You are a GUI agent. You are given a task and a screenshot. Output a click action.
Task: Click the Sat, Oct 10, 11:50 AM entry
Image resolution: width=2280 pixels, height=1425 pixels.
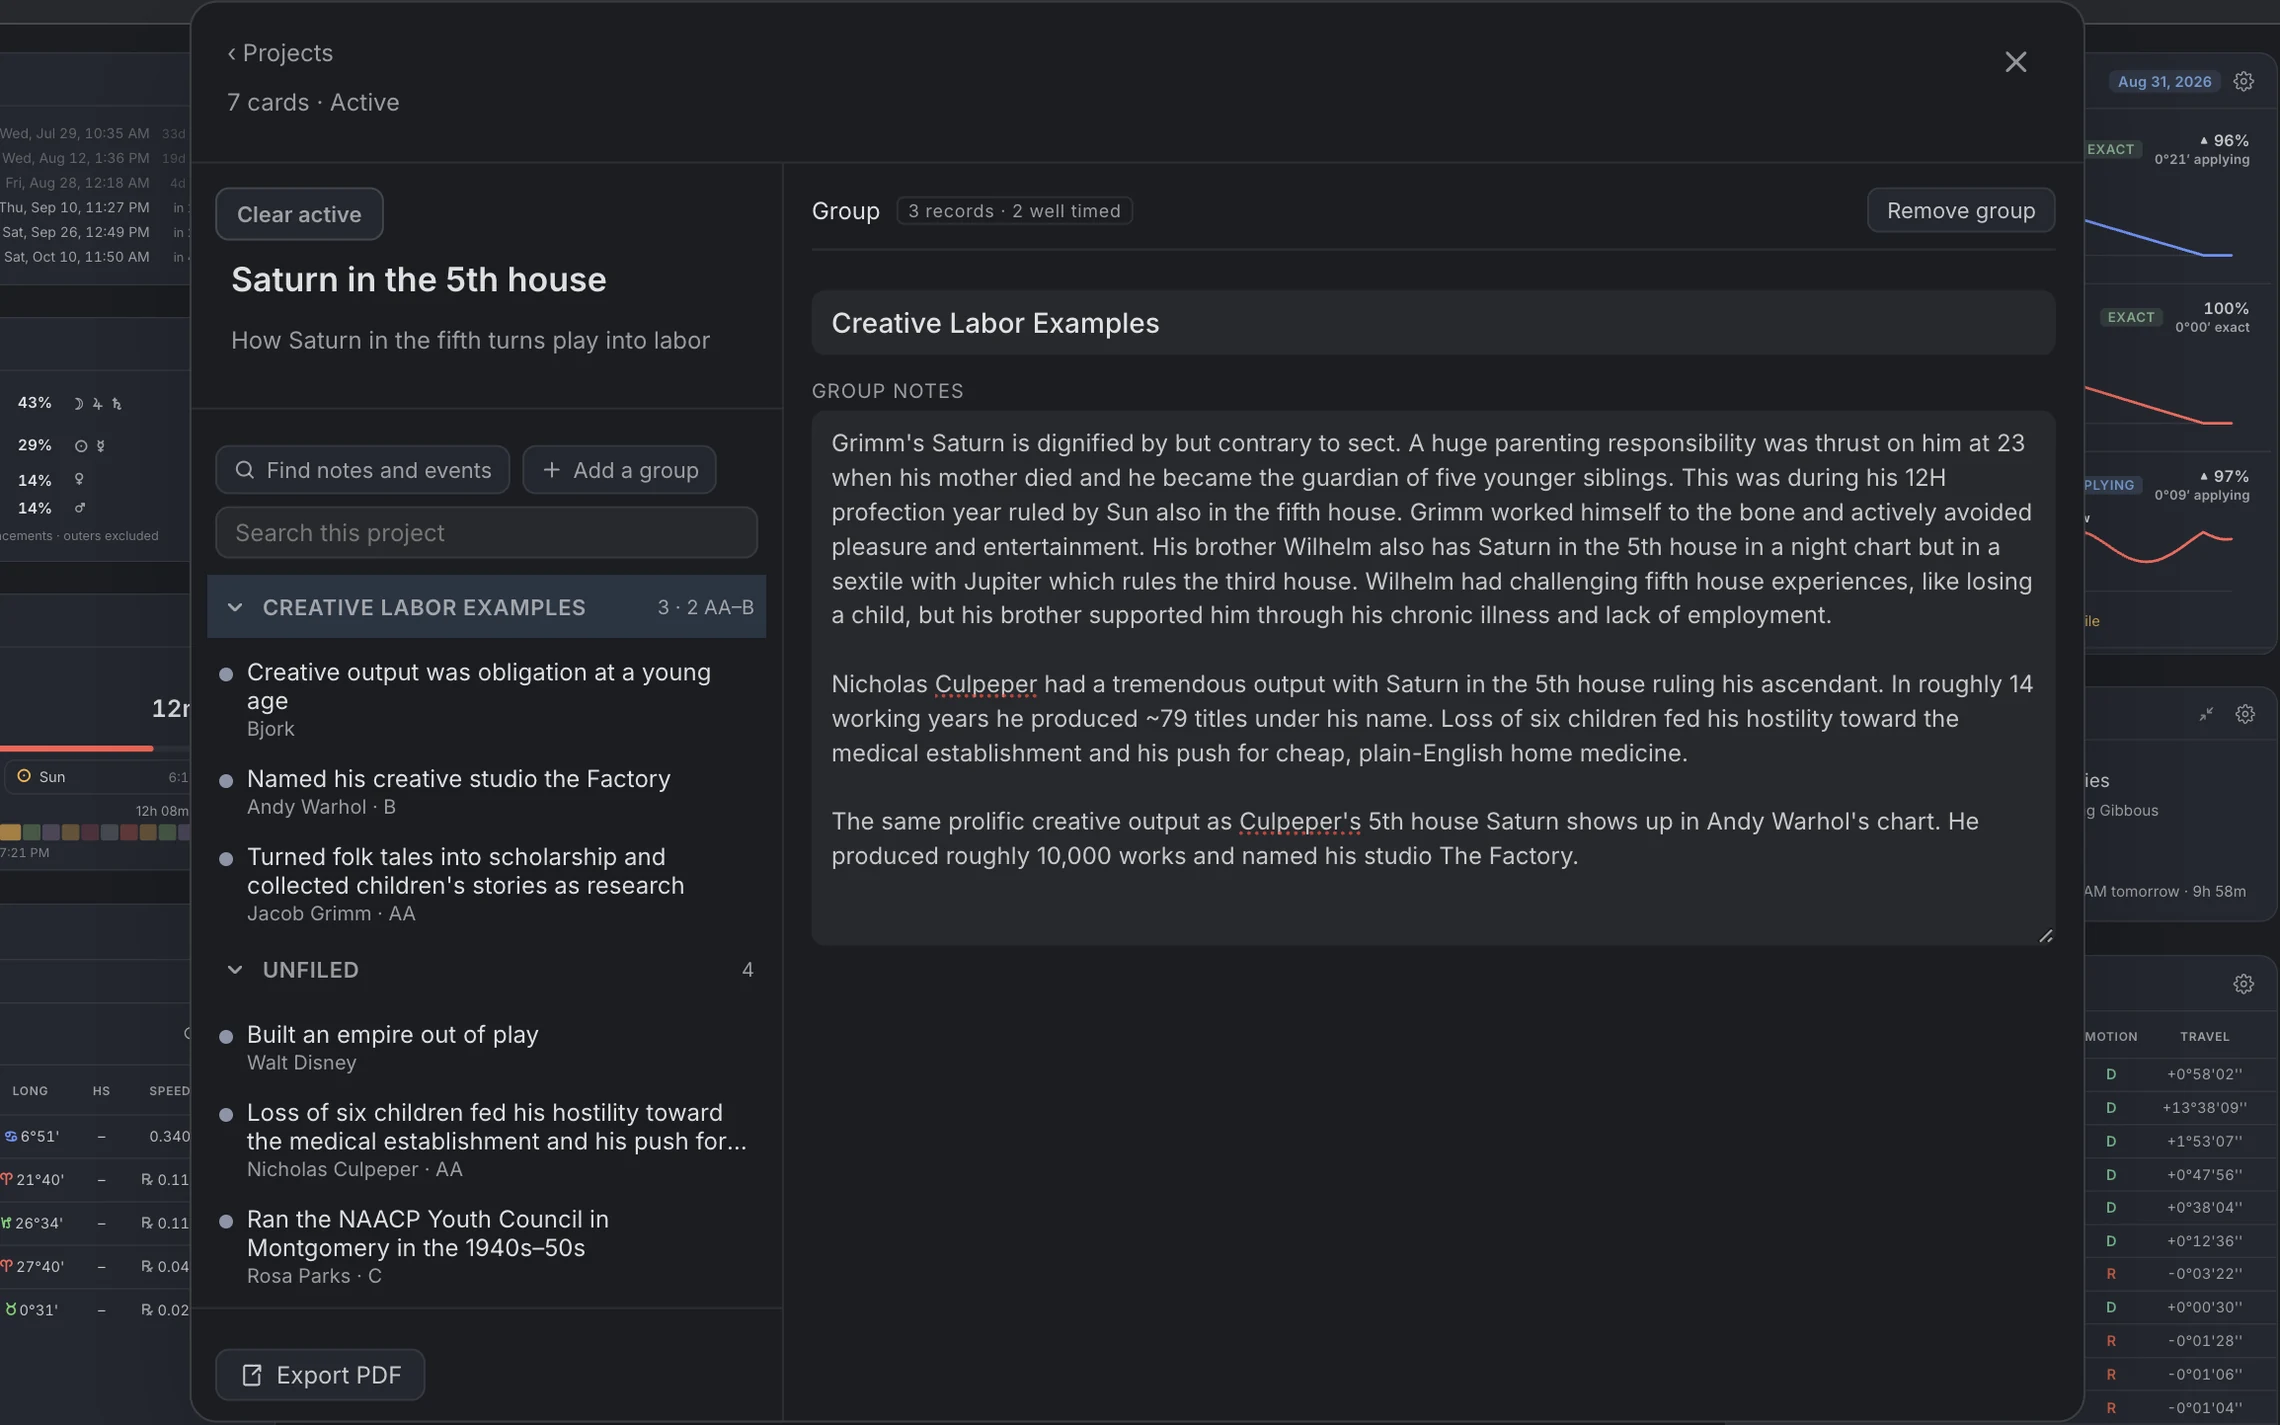[76, 257]
